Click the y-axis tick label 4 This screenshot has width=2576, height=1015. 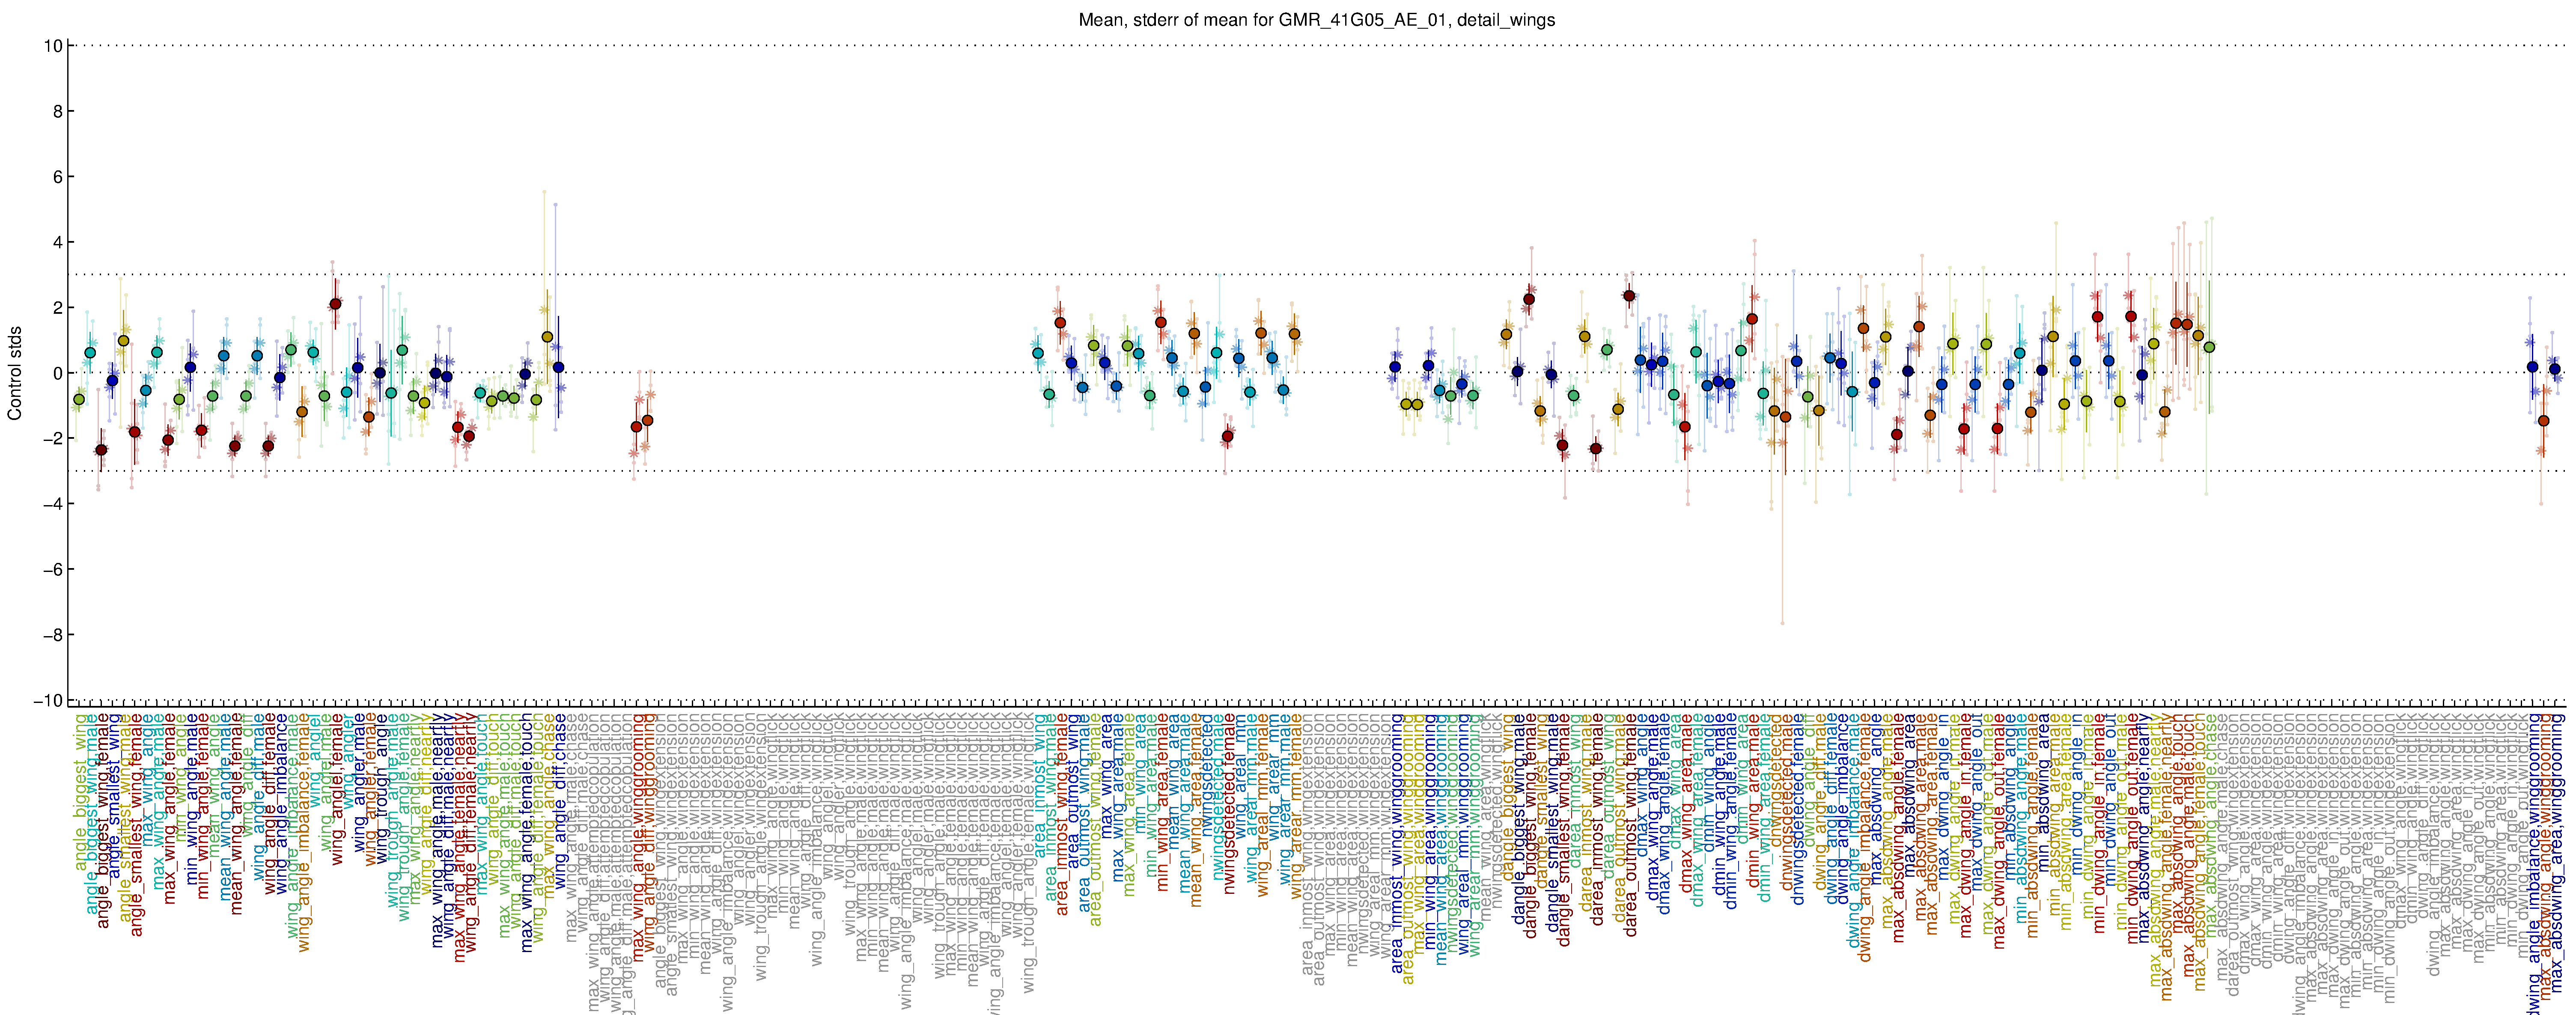58,242
